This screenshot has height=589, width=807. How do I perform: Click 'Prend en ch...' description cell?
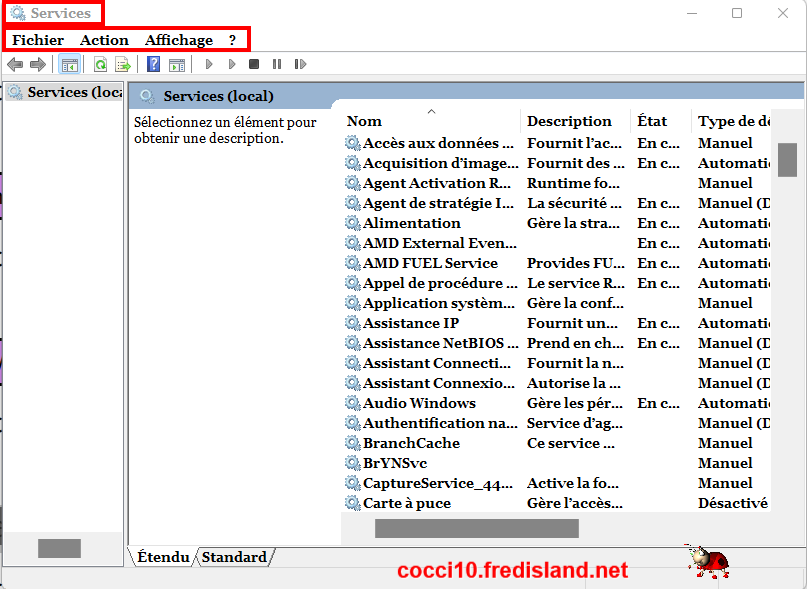575,343
